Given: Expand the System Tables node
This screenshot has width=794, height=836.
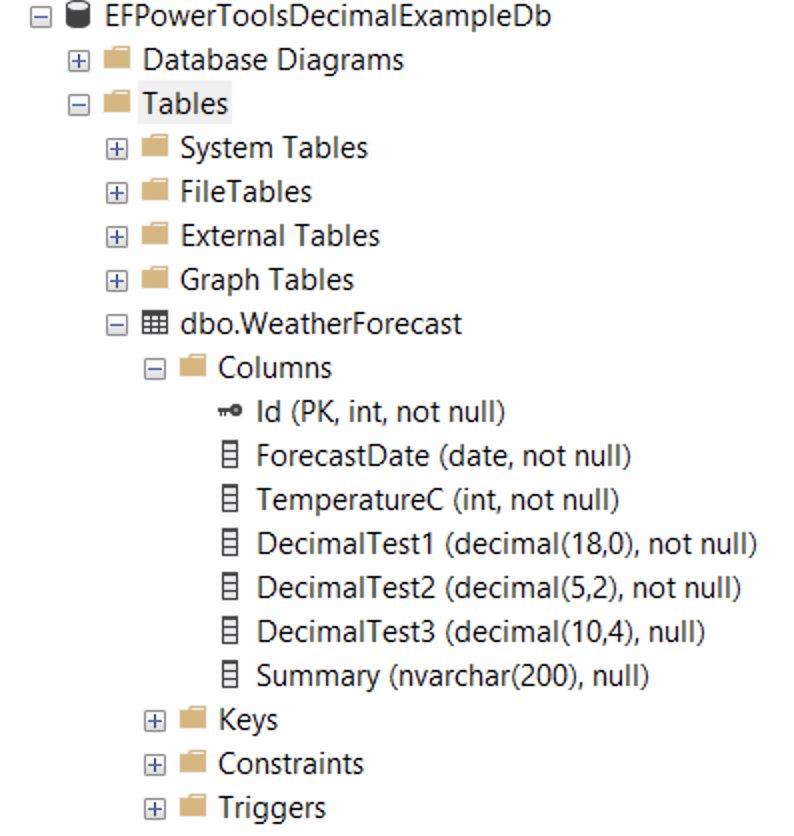Looking at the screenshot, I should [x=116, y=147].
